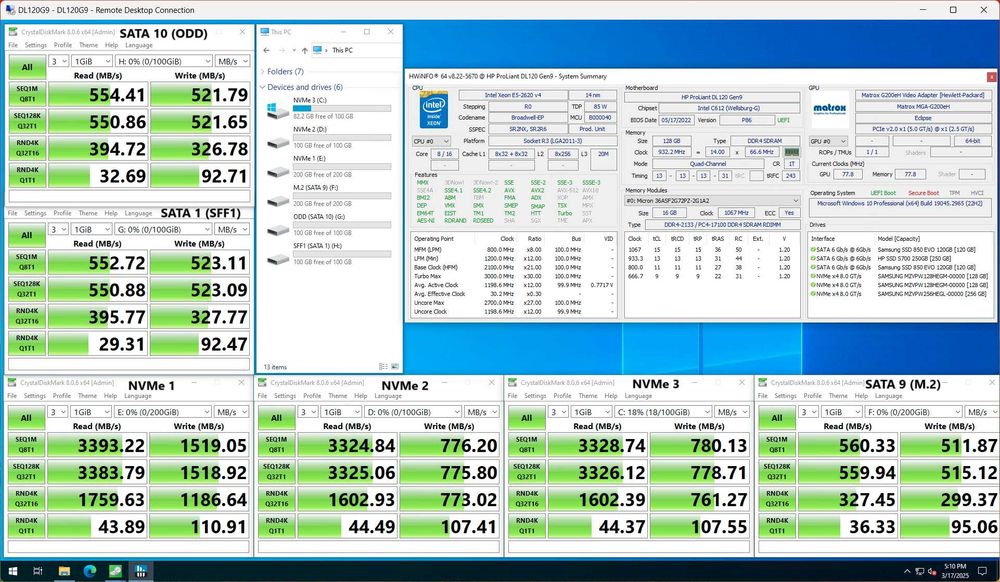Open the GPU #0 selector in HWiNFO

click(828, 142)
